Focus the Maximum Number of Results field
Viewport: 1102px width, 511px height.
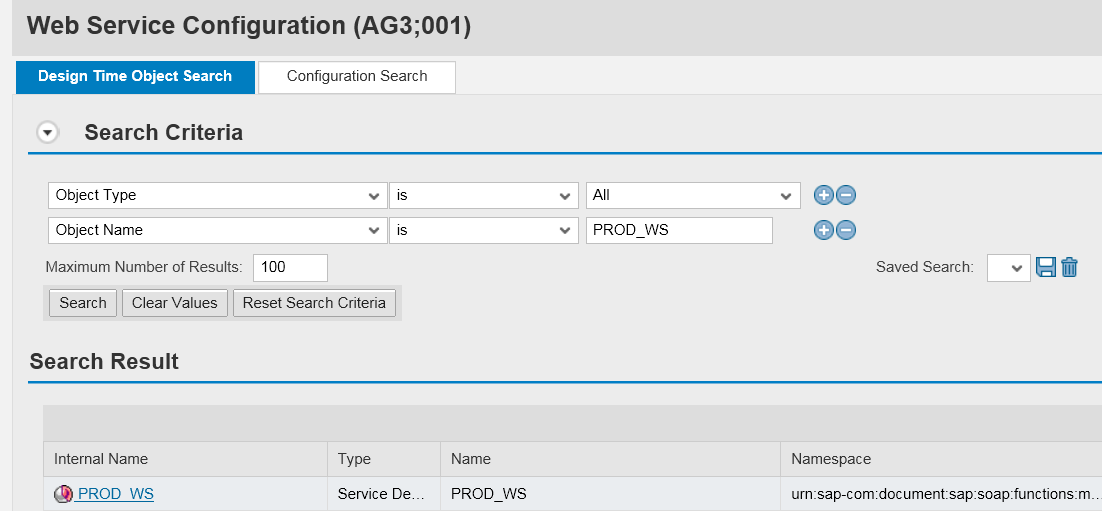pyautogui.click(x=290, y=267)
